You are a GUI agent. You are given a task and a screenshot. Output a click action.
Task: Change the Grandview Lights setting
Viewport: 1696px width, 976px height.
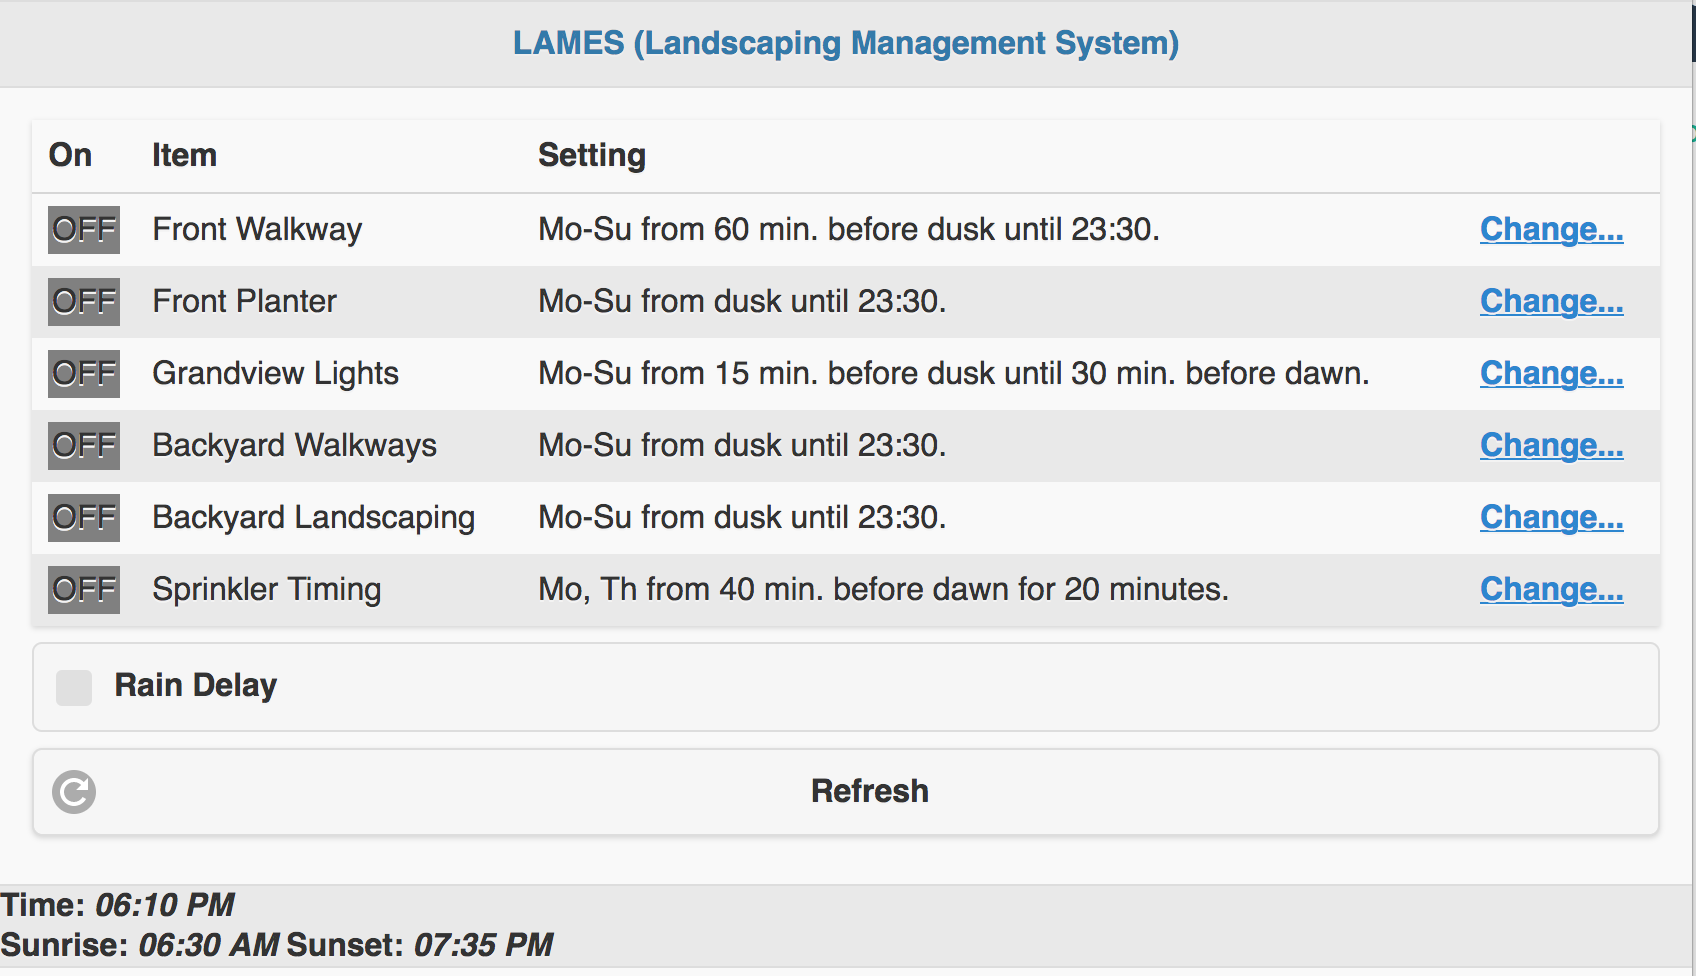point(1551,373)
